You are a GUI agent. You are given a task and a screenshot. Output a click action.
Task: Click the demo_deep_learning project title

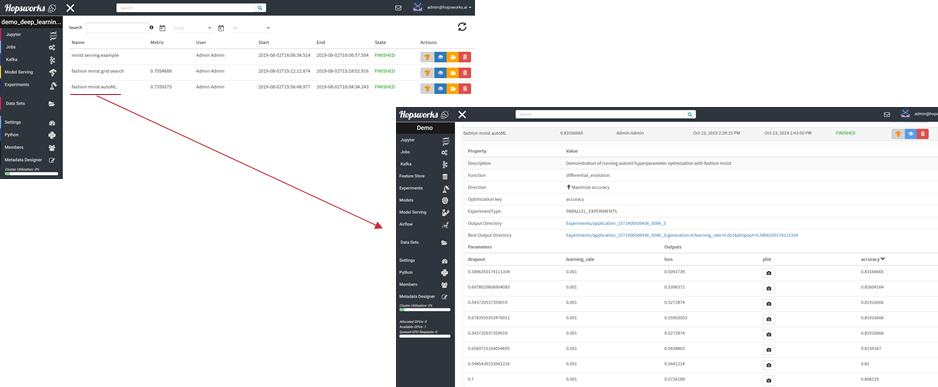click(x=31, y=22)
